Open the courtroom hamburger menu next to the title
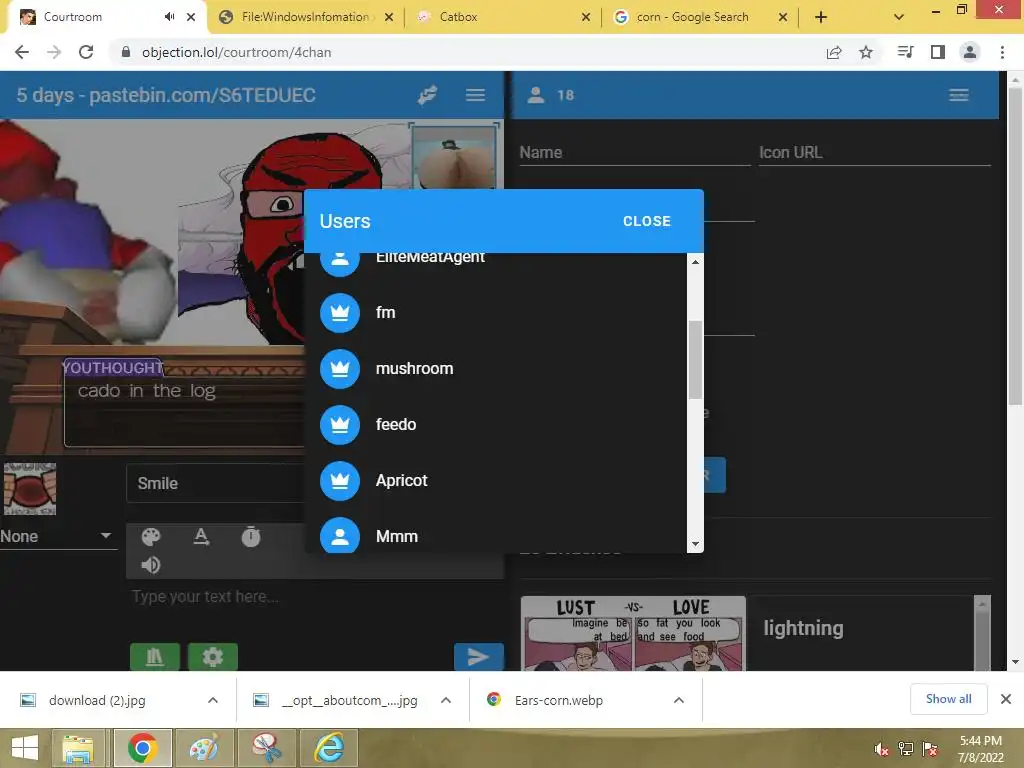 pyautogui.click(x=475, y=95)
